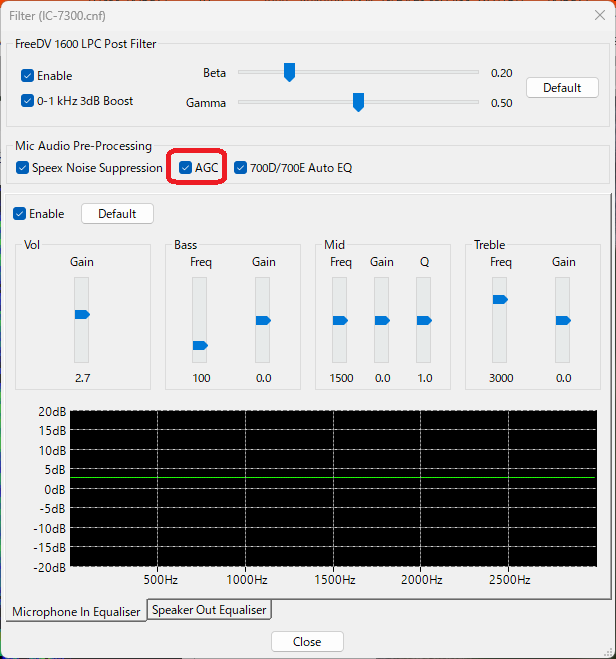
Task: Click the 20dB axis label
Action: click(x=52, y=412)
